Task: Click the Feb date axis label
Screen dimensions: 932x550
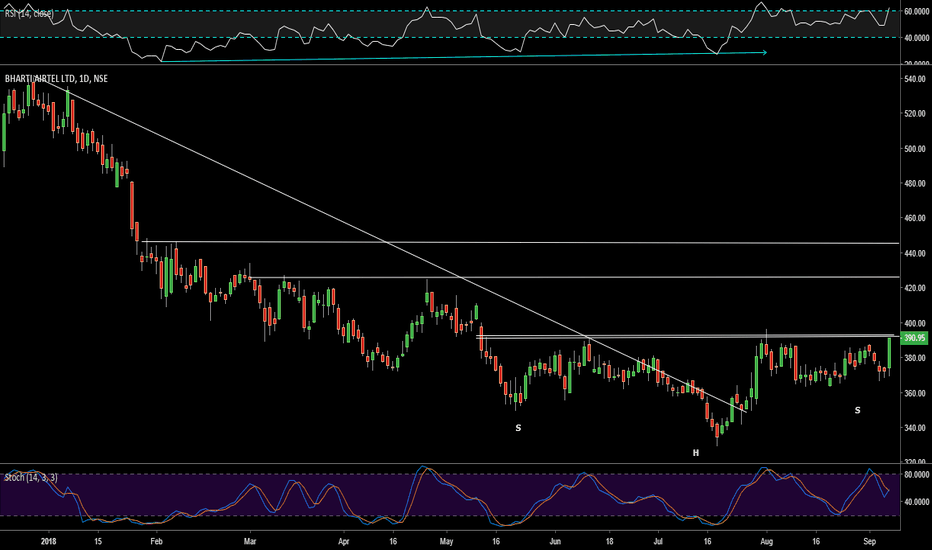Action: 156,542
